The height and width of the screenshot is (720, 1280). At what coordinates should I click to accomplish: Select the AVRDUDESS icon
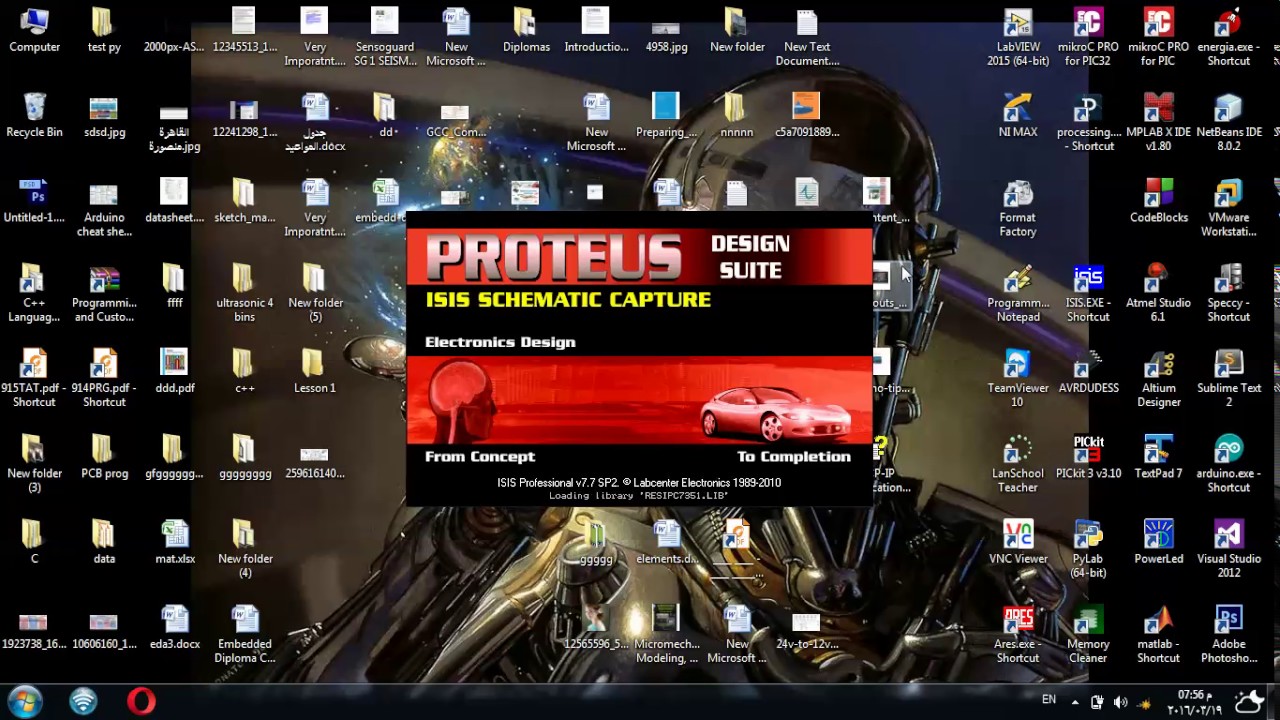tap(1088, 372)
